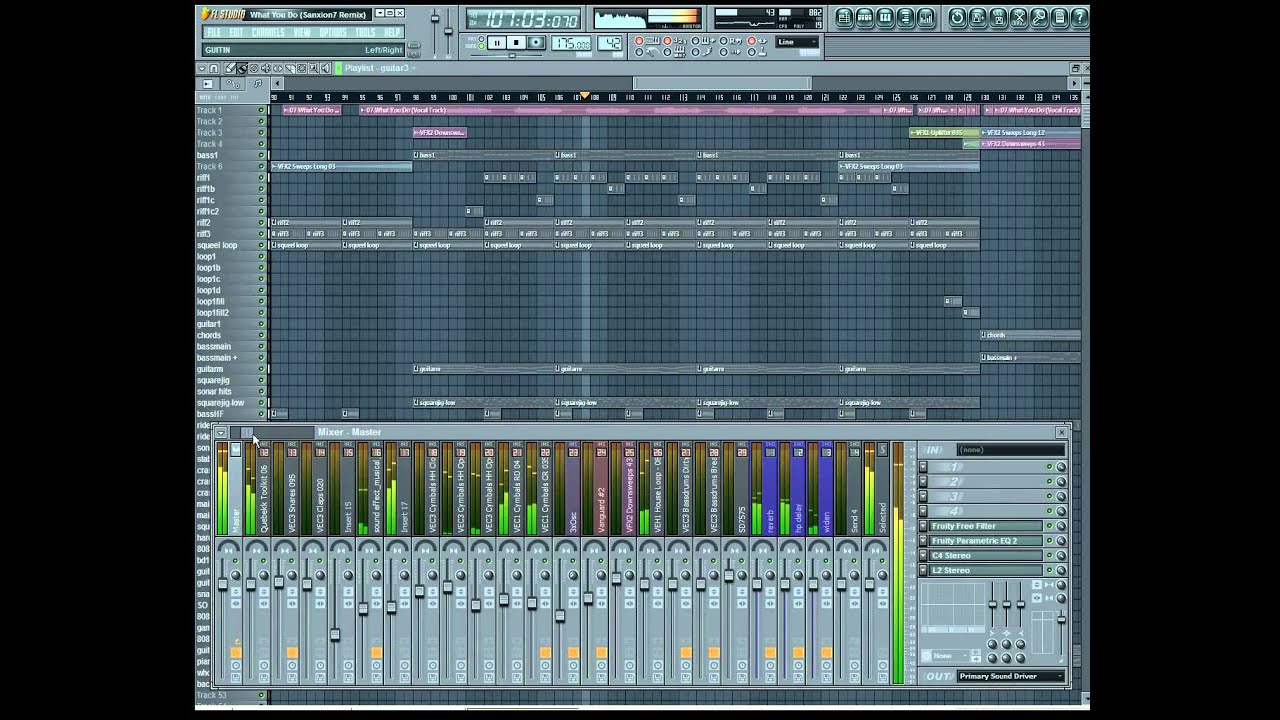The height and width of the screenshot is (720, 1280).
Task: Mute the riff1 playlist track
Action: click(x=262, y=178)
